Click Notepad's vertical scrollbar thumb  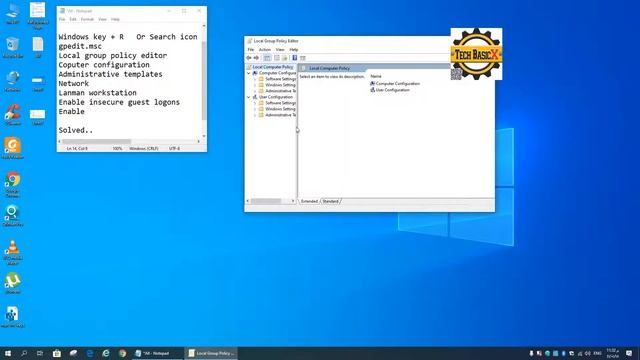[x=204, y=80]
